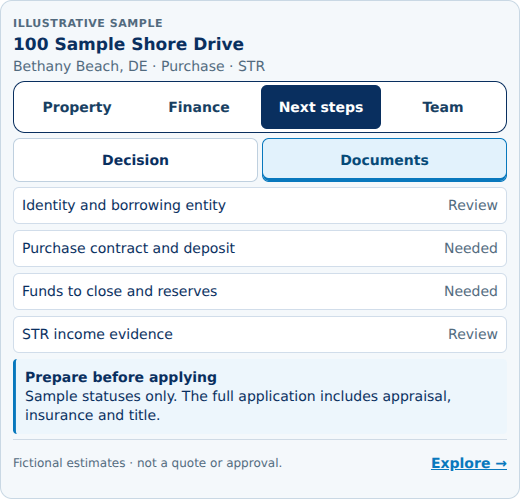This screenshot has height=499, width=520.
Task: Open Purchase contract and deposit row
Action: point(260,248)
